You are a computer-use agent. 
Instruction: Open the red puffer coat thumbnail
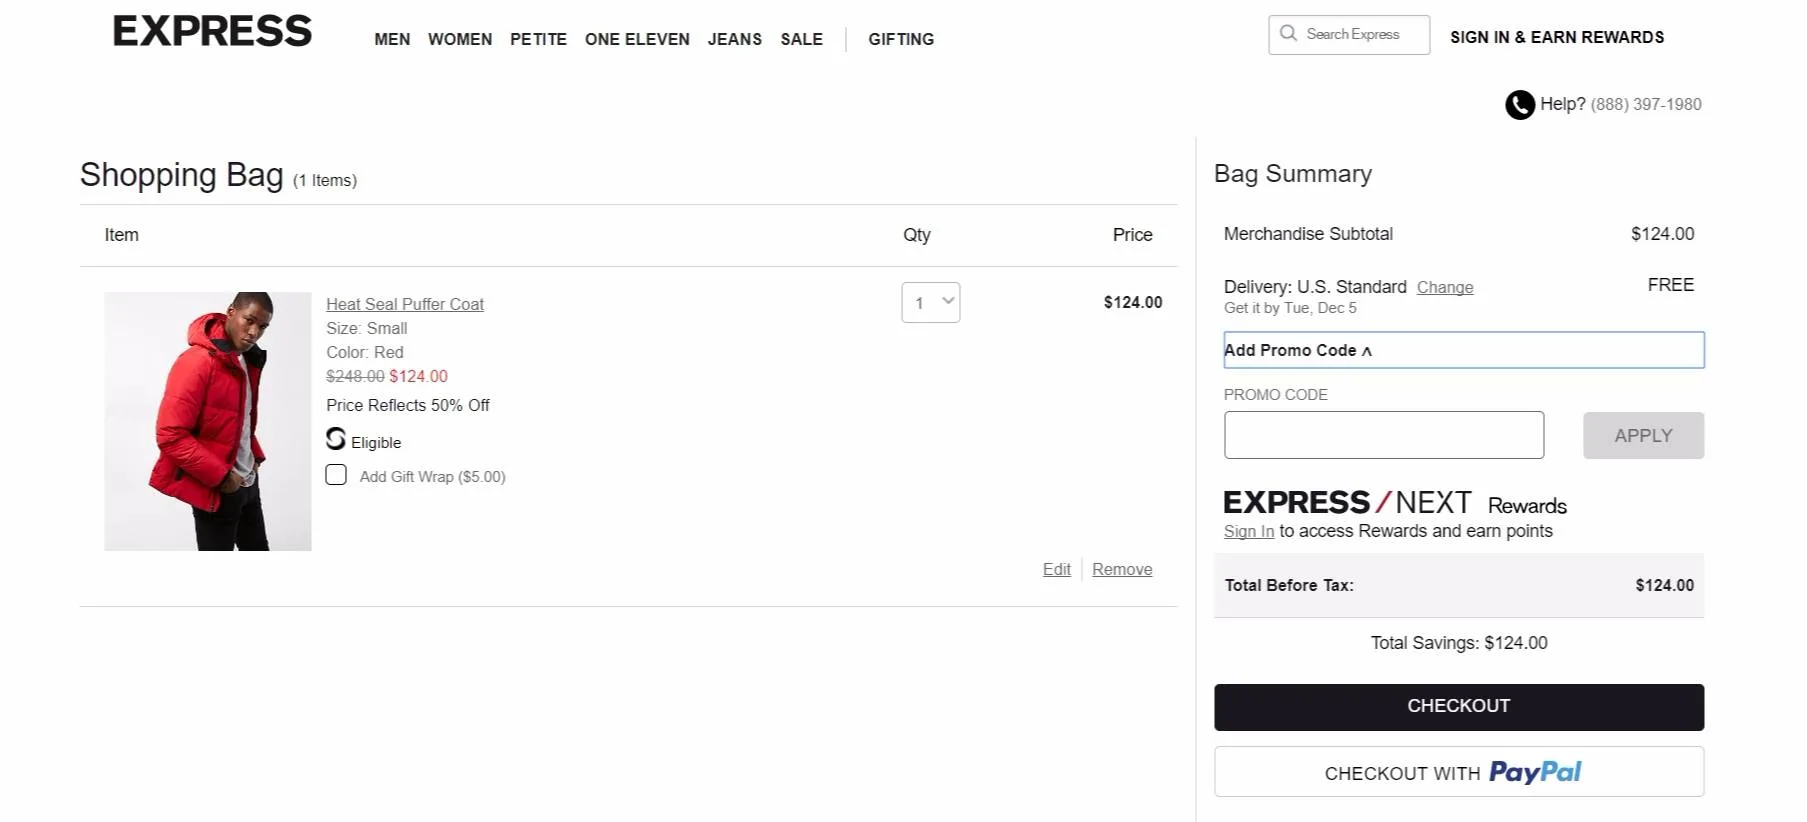point(208,421)
